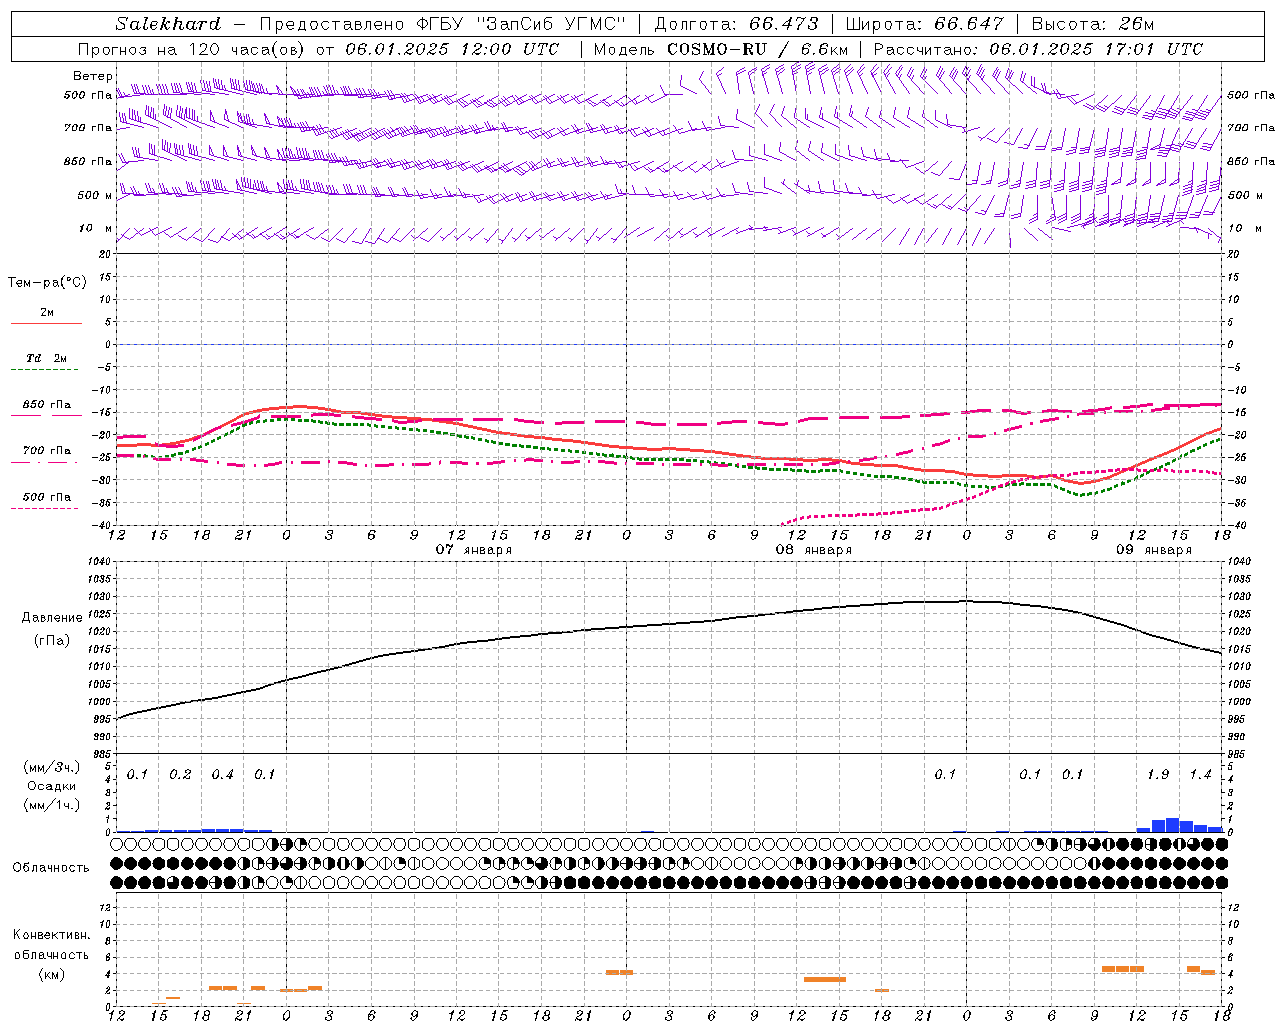Click the 'Предоставлено ФГБУ "ЗапСиб УГМС"' provider text
1280x1024 pixels.
point(442,24)
